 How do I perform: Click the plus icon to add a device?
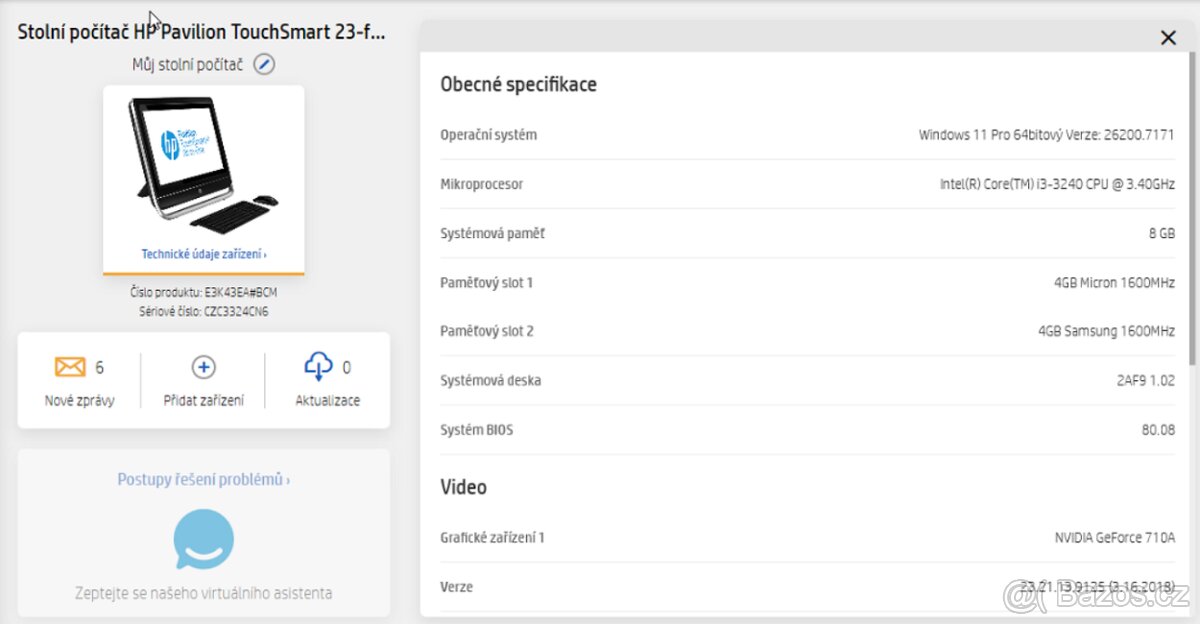[203, 367]
